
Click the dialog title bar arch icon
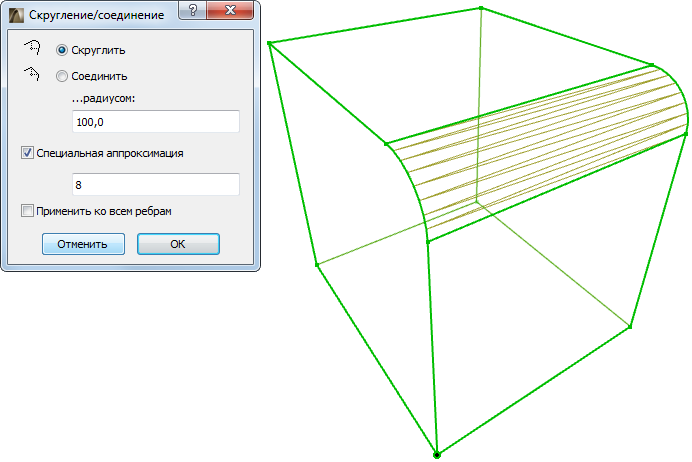coord(16,15)
